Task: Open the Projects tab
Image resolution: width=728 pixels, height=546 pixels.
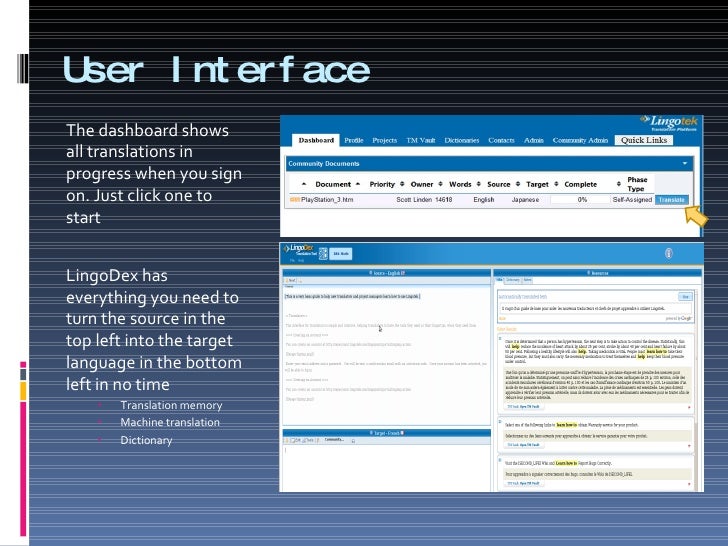Action: (384, 140)
